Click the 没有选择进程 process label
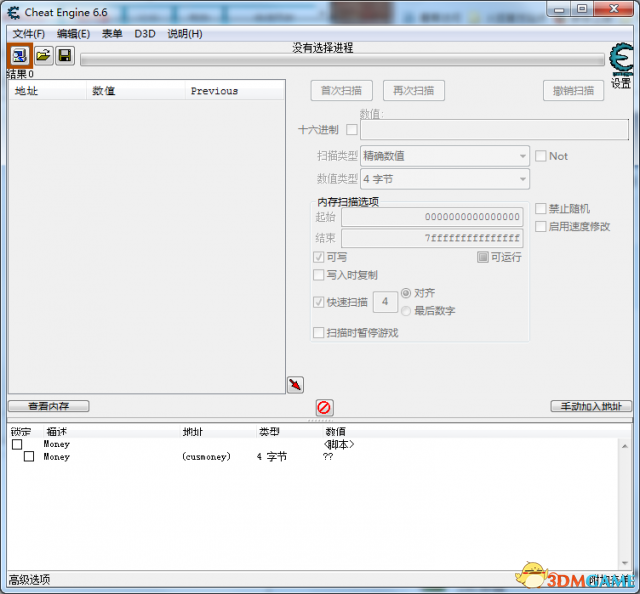This screenshot has width=640, height=594. pyautogui.click(x=322, y=48)
